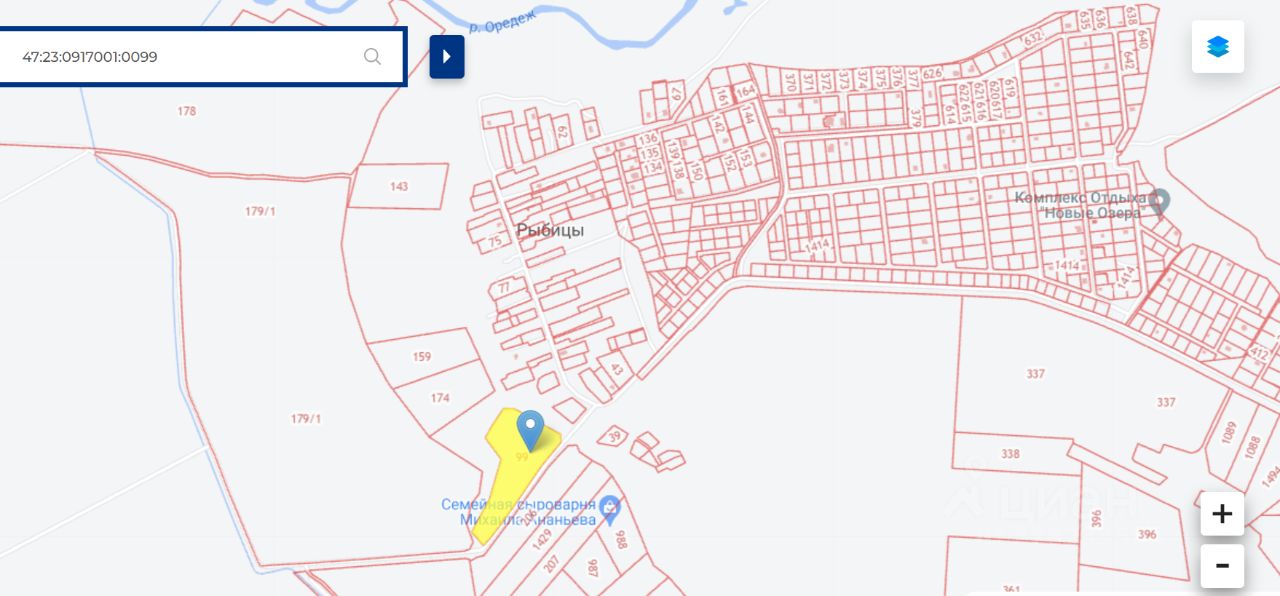Zoom out with the minus button
1280x596 pixels.
(x=1222, y=566)
